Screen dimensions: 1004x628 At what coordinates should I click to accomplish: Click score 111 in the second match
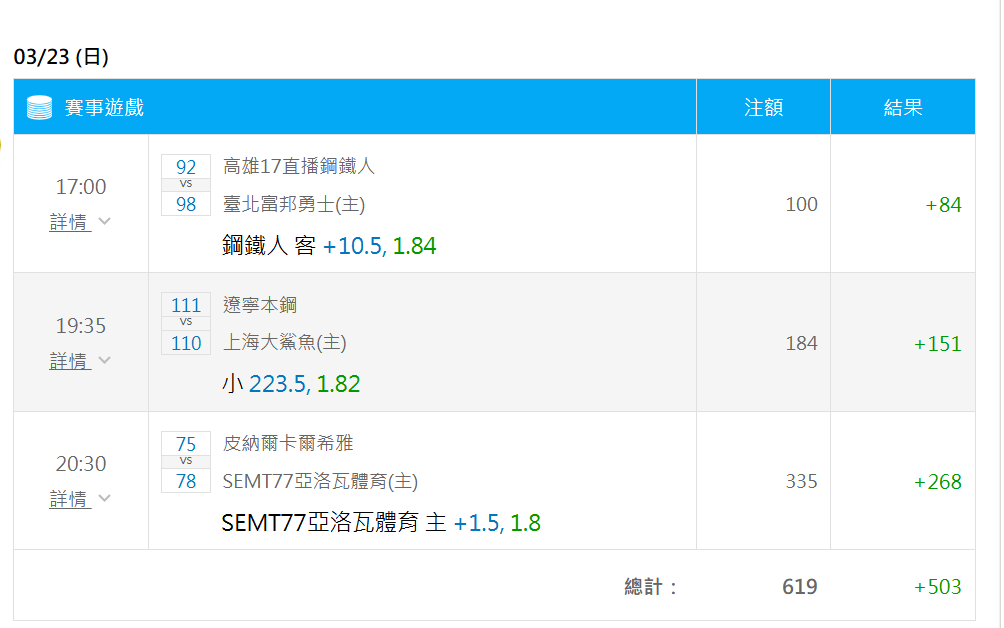pos(186,305)
